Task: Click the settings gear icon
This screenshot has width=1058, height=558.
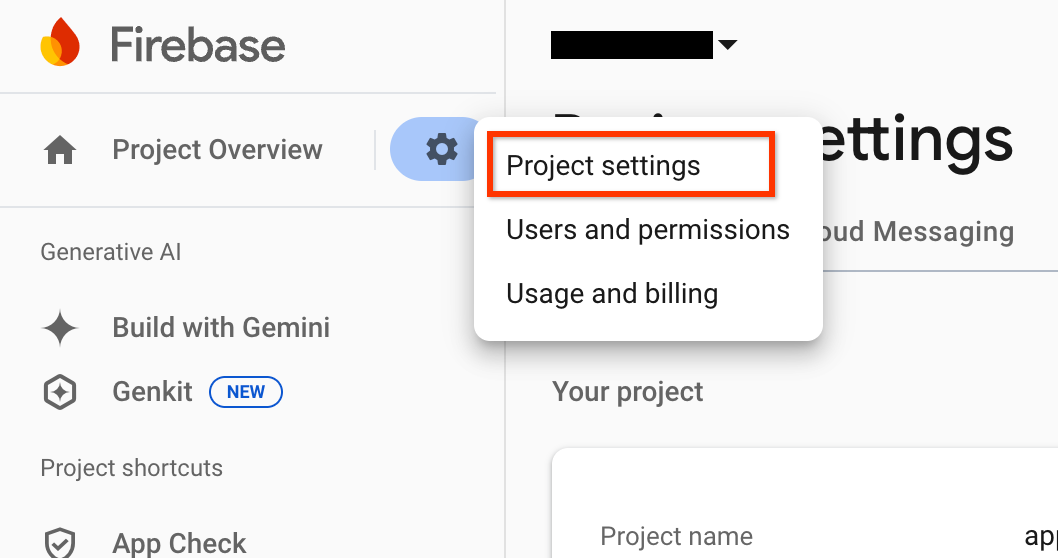Action: (x=441, y=150)
